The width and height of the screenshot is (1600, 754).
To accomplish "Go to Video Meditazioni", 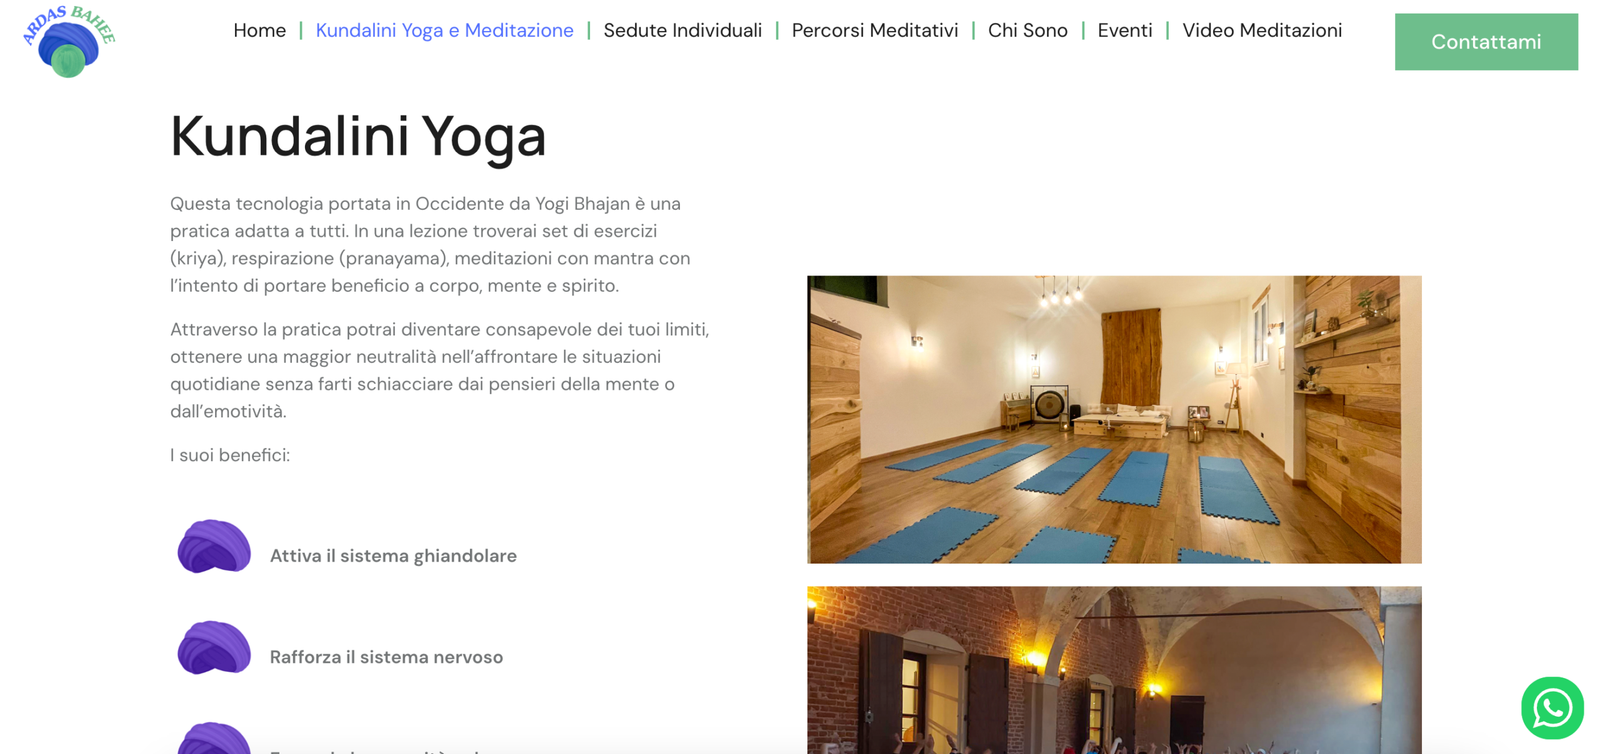I will point(1262,31).
